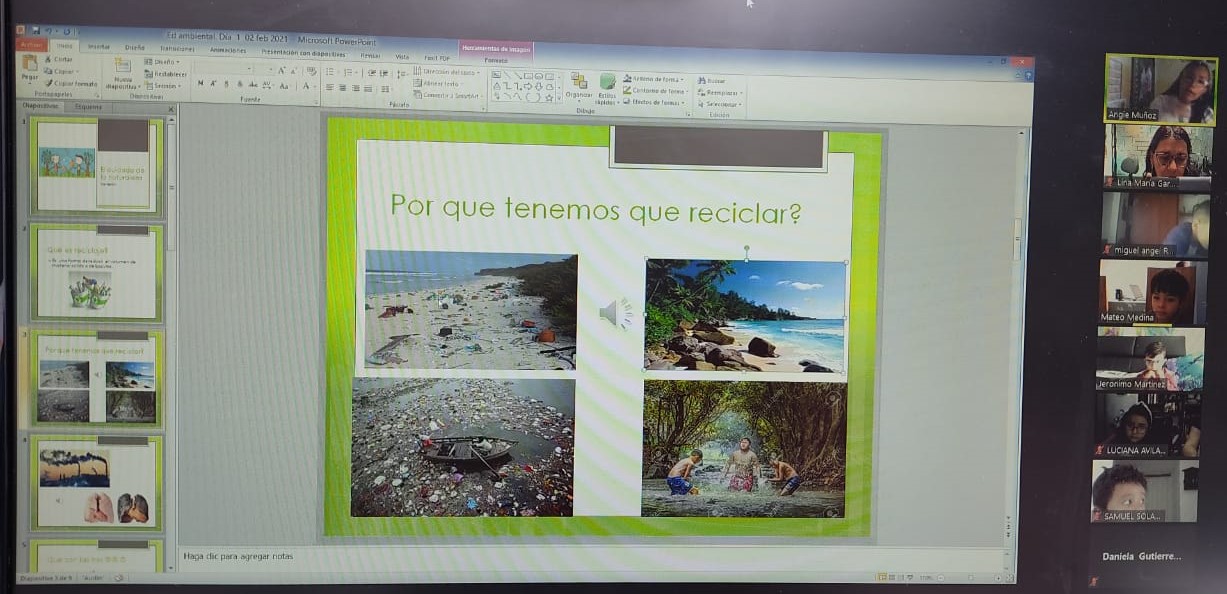Open the Seleccionar dropdown
The height and width of the screenshot is (594, 1227).
(x=720, y=104)
